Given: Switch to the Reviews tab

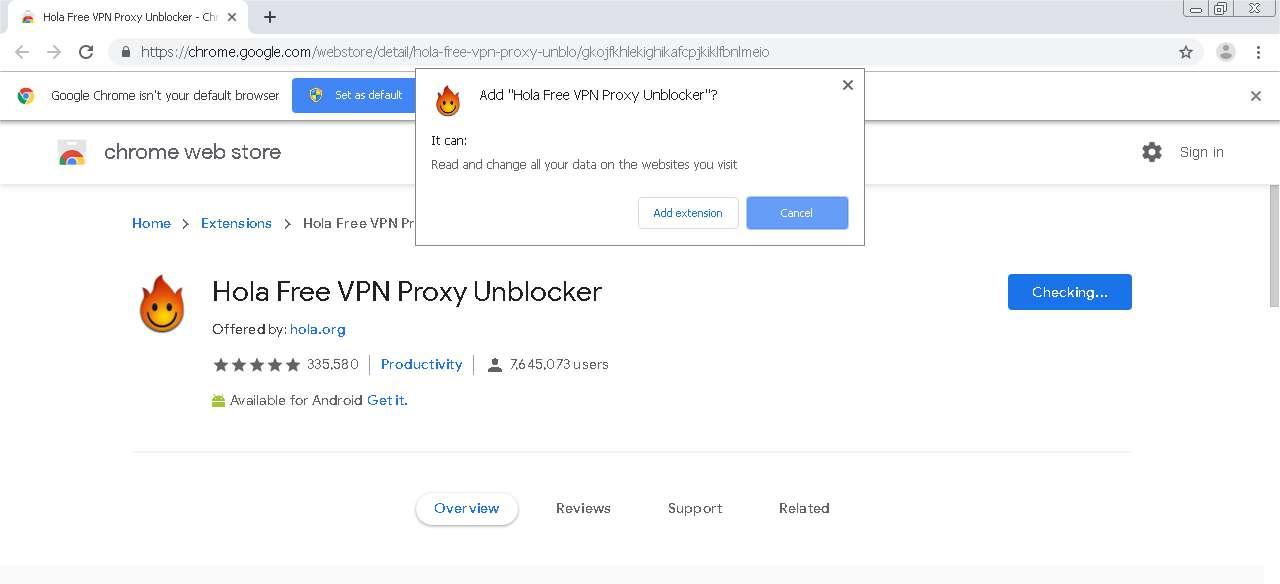Looking at the screenshot, I should click(583, 508).
